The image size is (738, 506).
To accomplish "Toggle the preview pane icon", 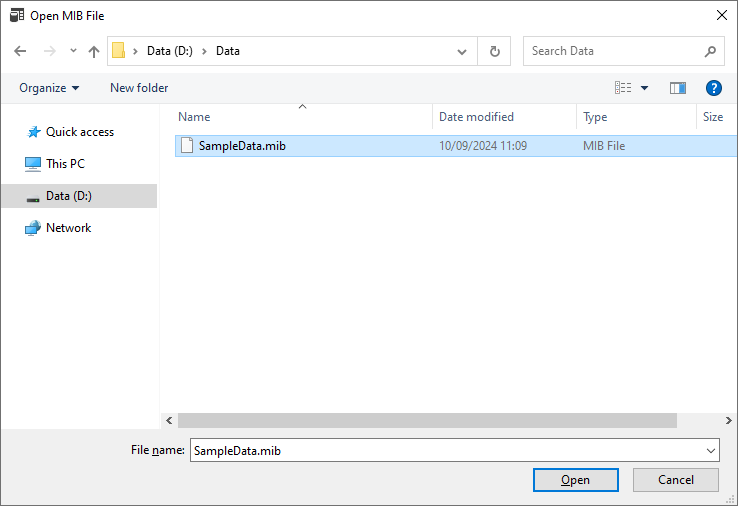I will [678, 88].
